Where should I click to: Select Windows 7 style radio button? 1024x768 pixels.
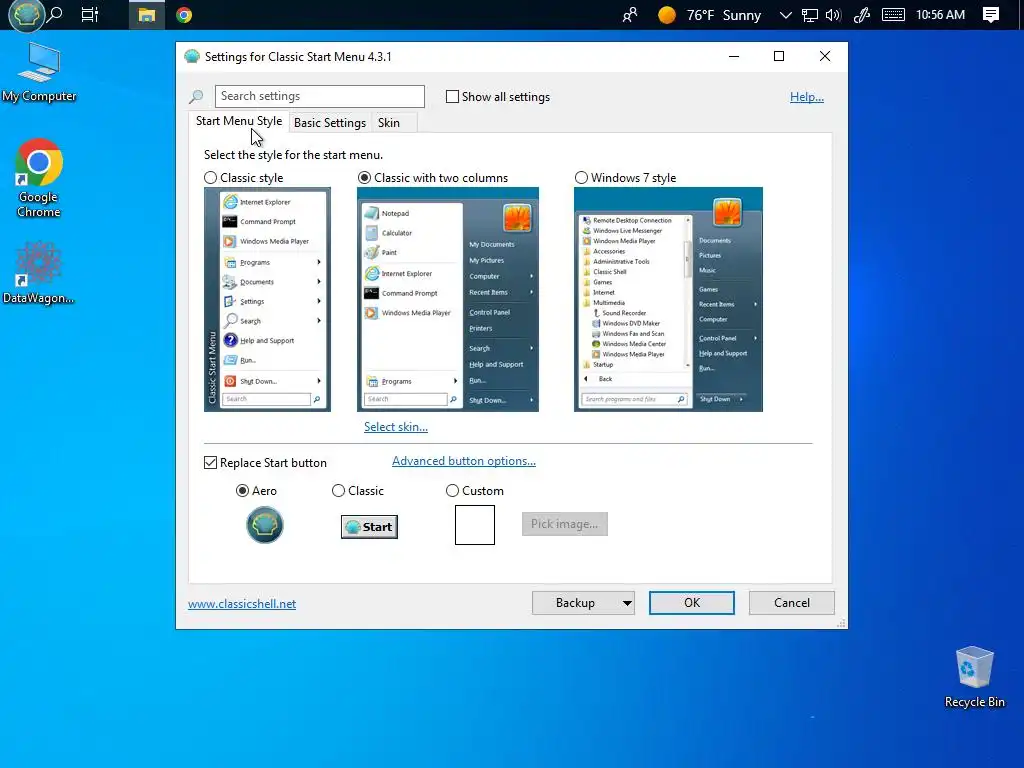tap(581, 178)
